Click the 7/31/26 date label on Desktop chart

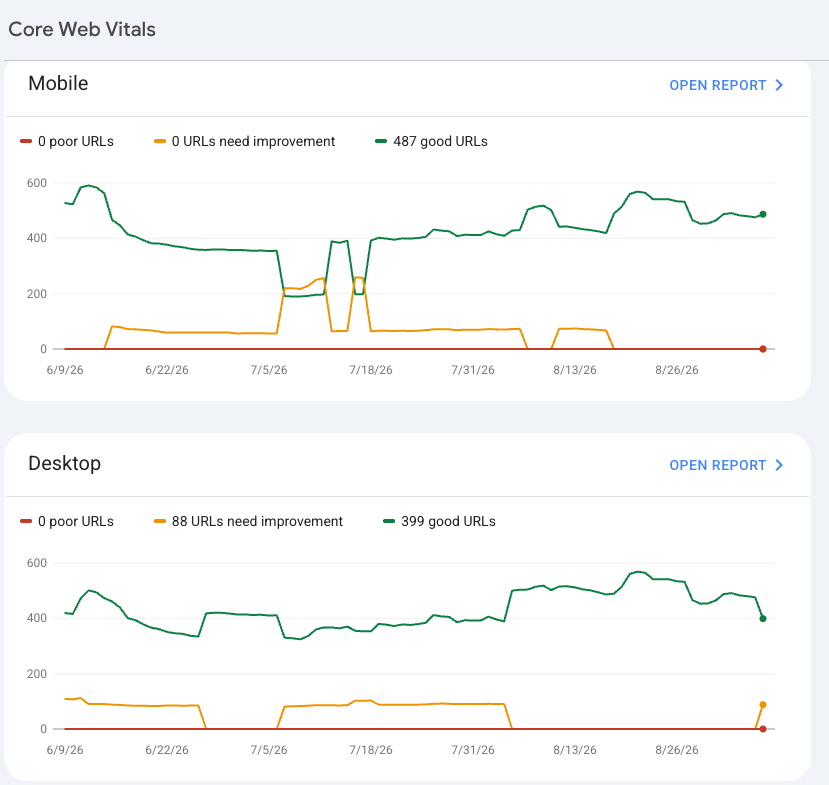coord(473,750)
